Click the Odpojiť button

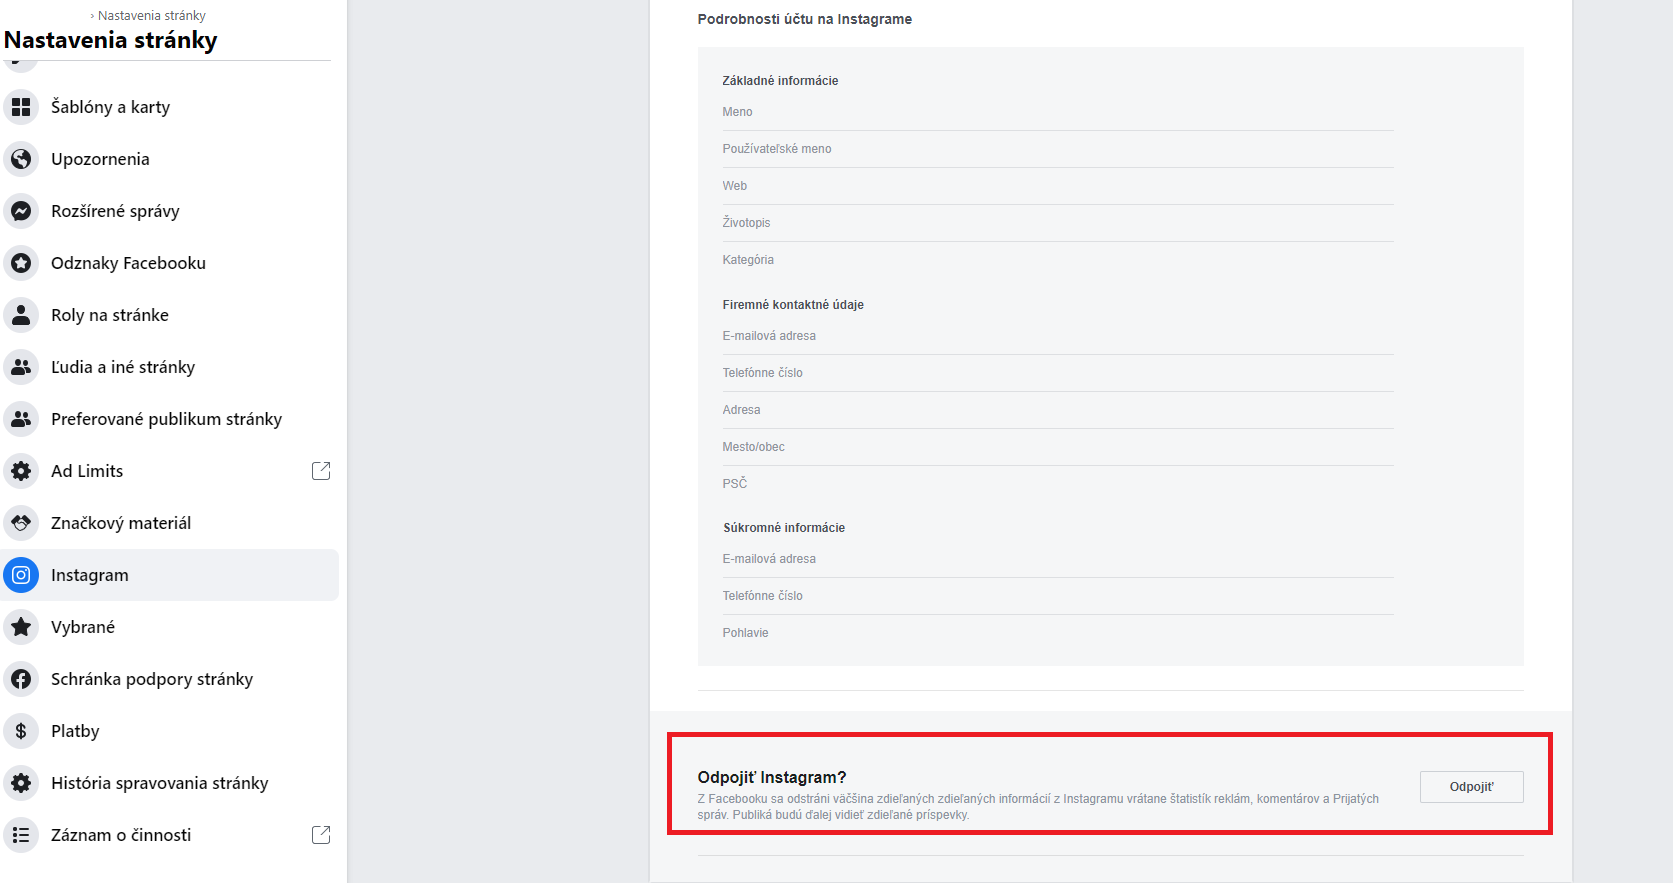pyautogui.click(x=1471, y=787)
